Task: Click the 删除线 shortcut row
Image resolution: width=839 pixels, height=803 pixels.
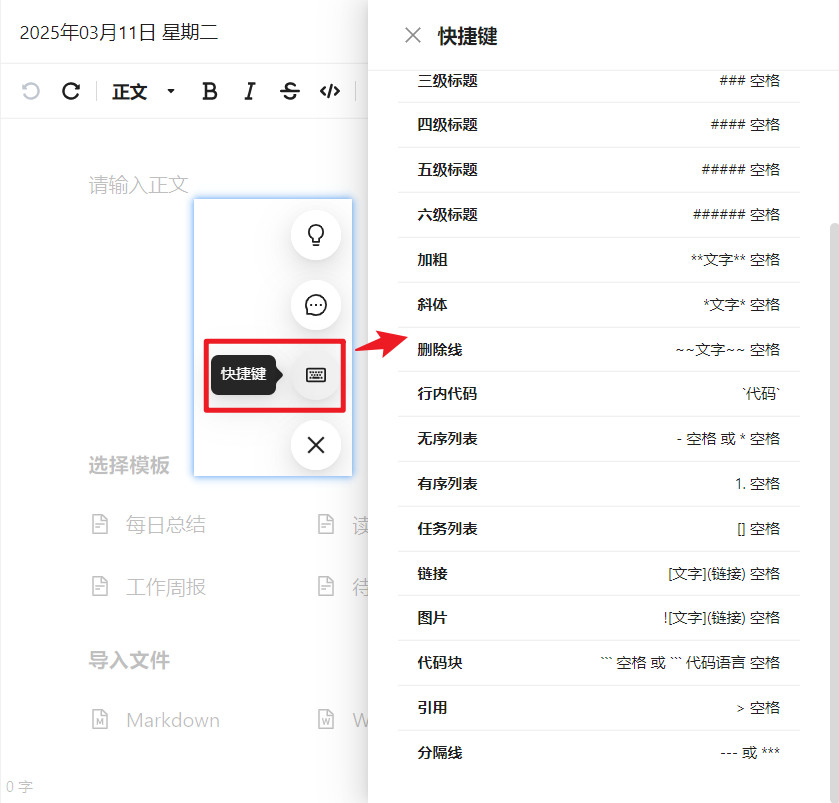Action: (599, 350)
